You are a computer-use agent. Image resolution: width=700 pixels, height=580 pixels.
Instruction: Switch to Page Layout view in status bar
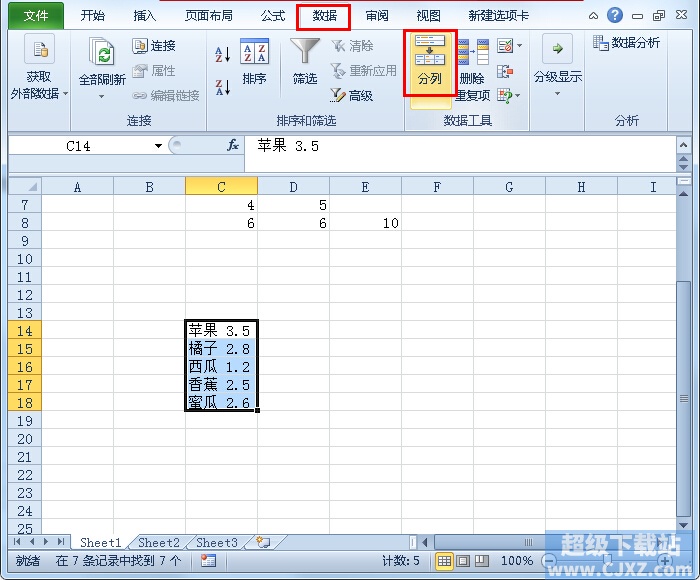[x=463, y=561]
